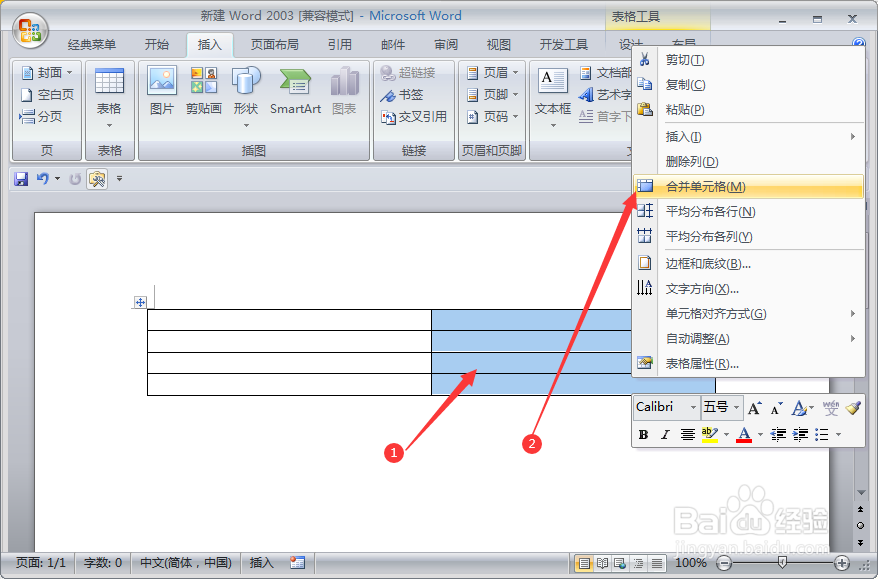Click the table move handle

(140, 302)
